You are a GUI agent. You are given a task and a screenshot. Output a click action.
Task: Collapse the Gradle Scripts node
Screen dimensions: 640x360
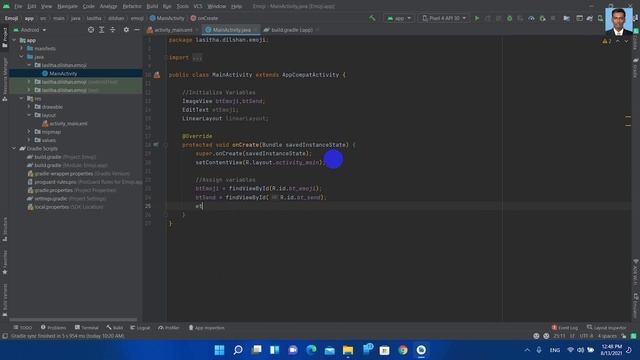point(14,148)
